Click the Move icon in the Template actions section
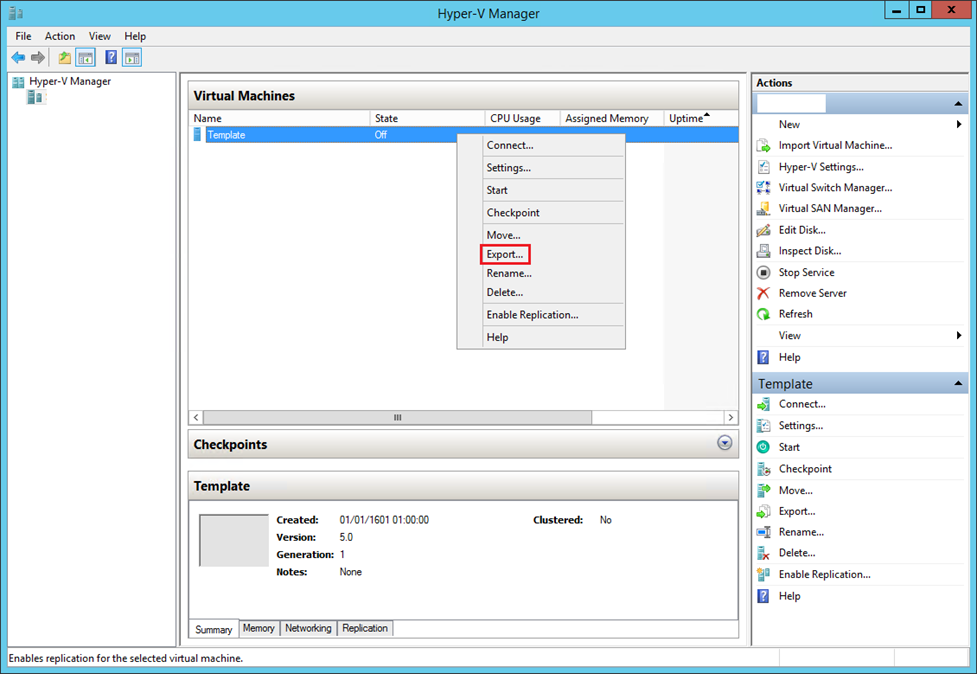977x674 pixels. 763,490
